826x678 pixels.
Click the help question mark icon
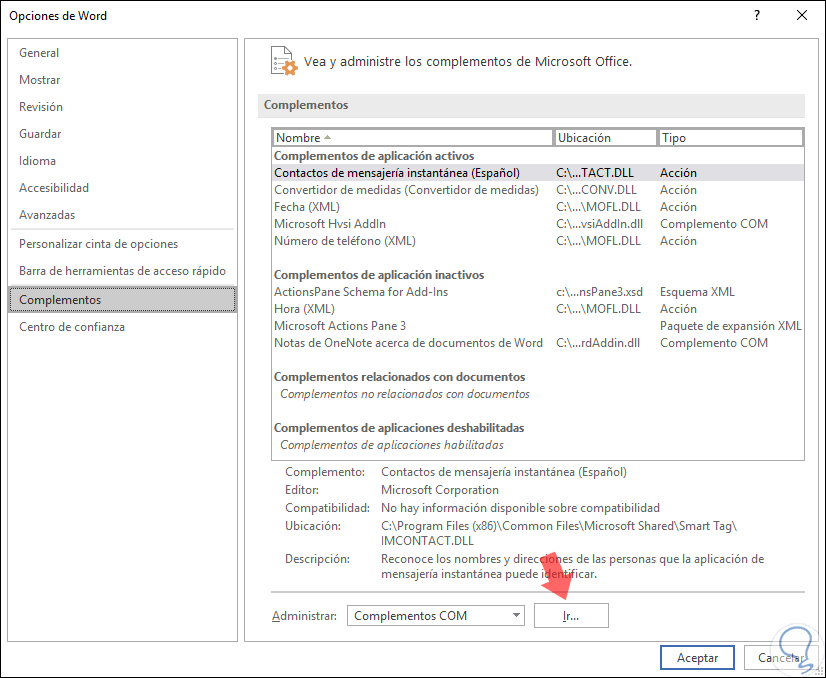click(x=757, y=15)
